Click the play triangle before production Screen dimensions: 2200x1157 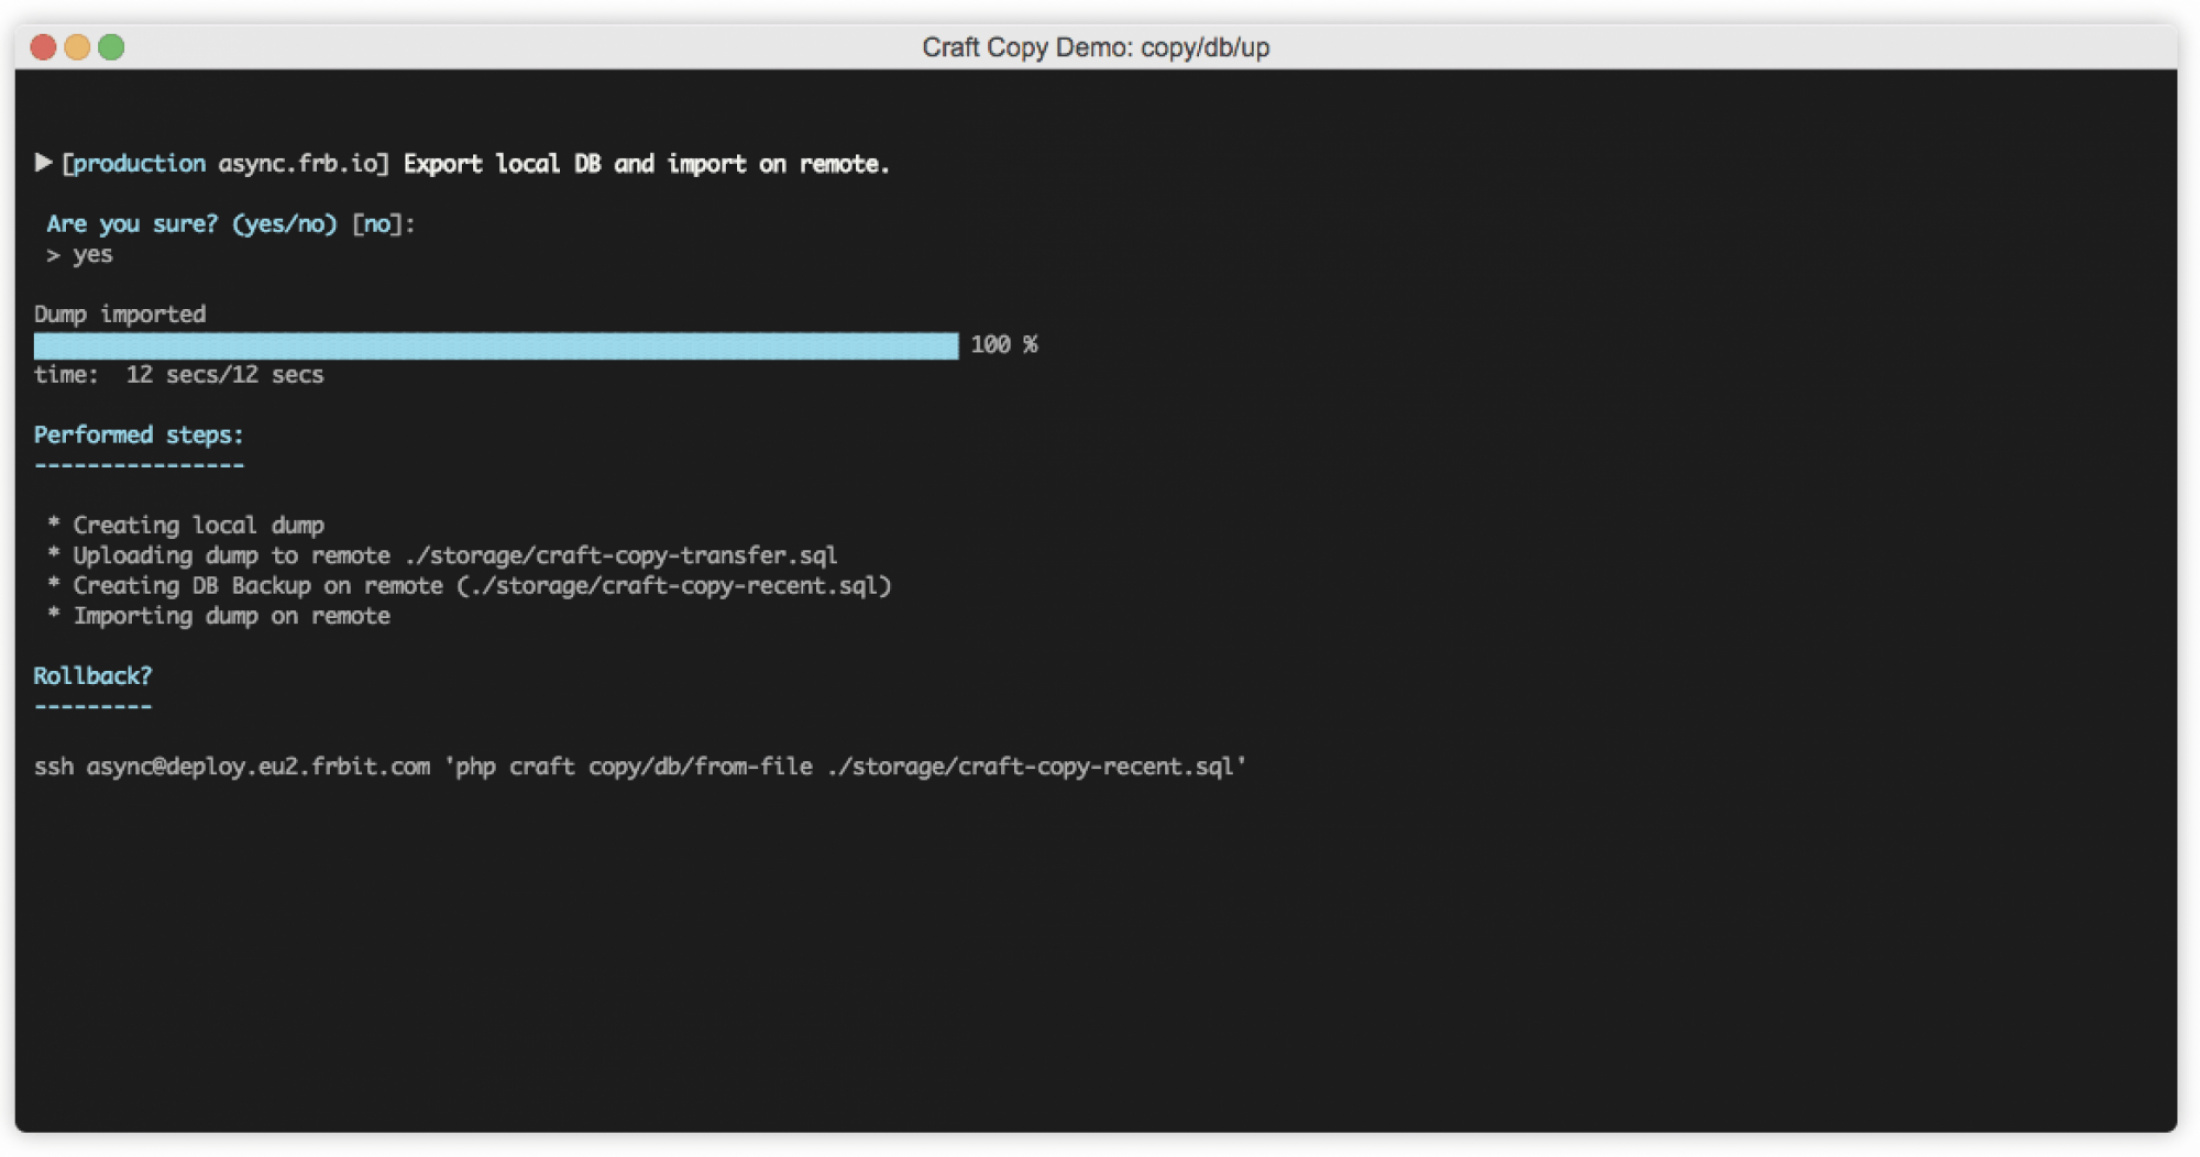[x=43, y=162]
